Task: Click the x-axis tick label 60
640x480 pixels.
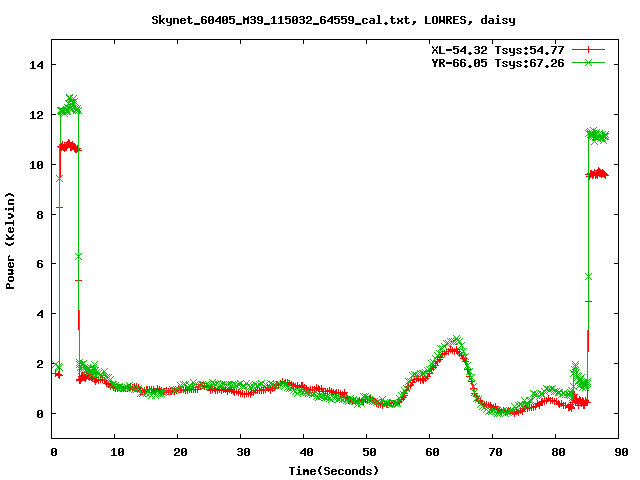Action: tap(432, 452)
